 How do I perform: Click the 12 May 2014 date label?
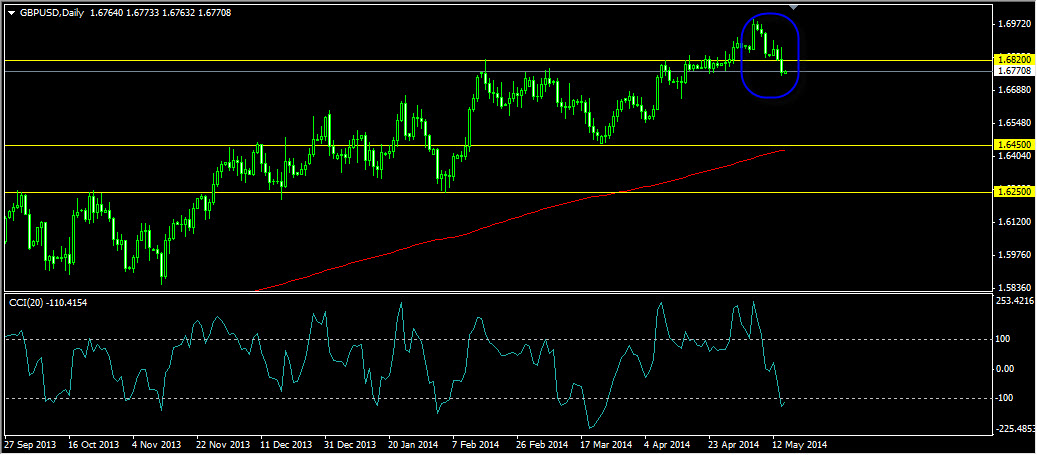[x=800, y=444]
